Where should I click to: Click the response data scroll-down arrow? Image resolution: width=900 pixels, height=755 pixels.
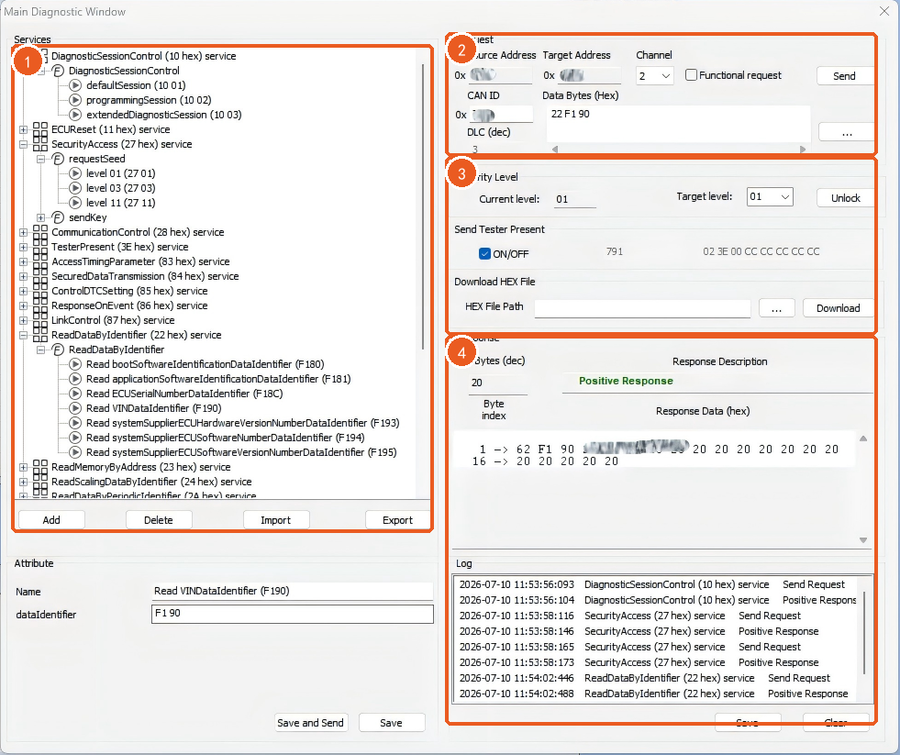coord(863,540)
